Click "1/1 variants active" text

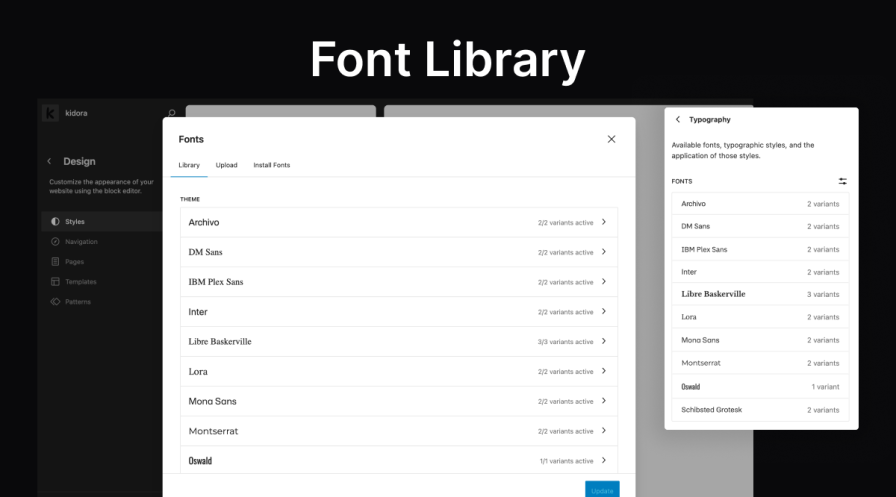[566, 461]
